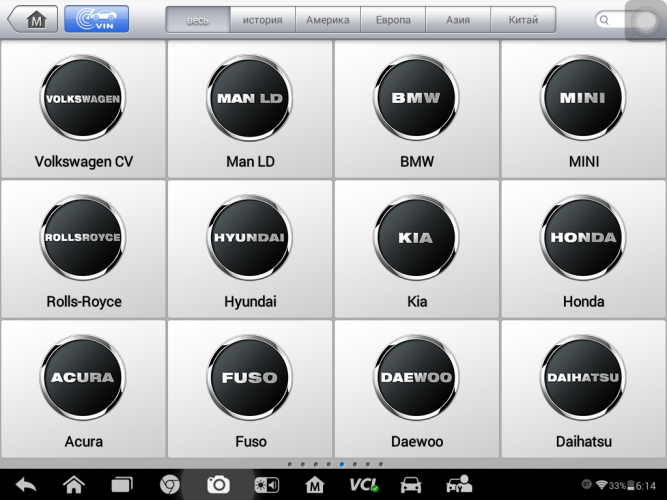Take a screenshot with the camera icon
The image size is (667, 500).
coord(218,485)
